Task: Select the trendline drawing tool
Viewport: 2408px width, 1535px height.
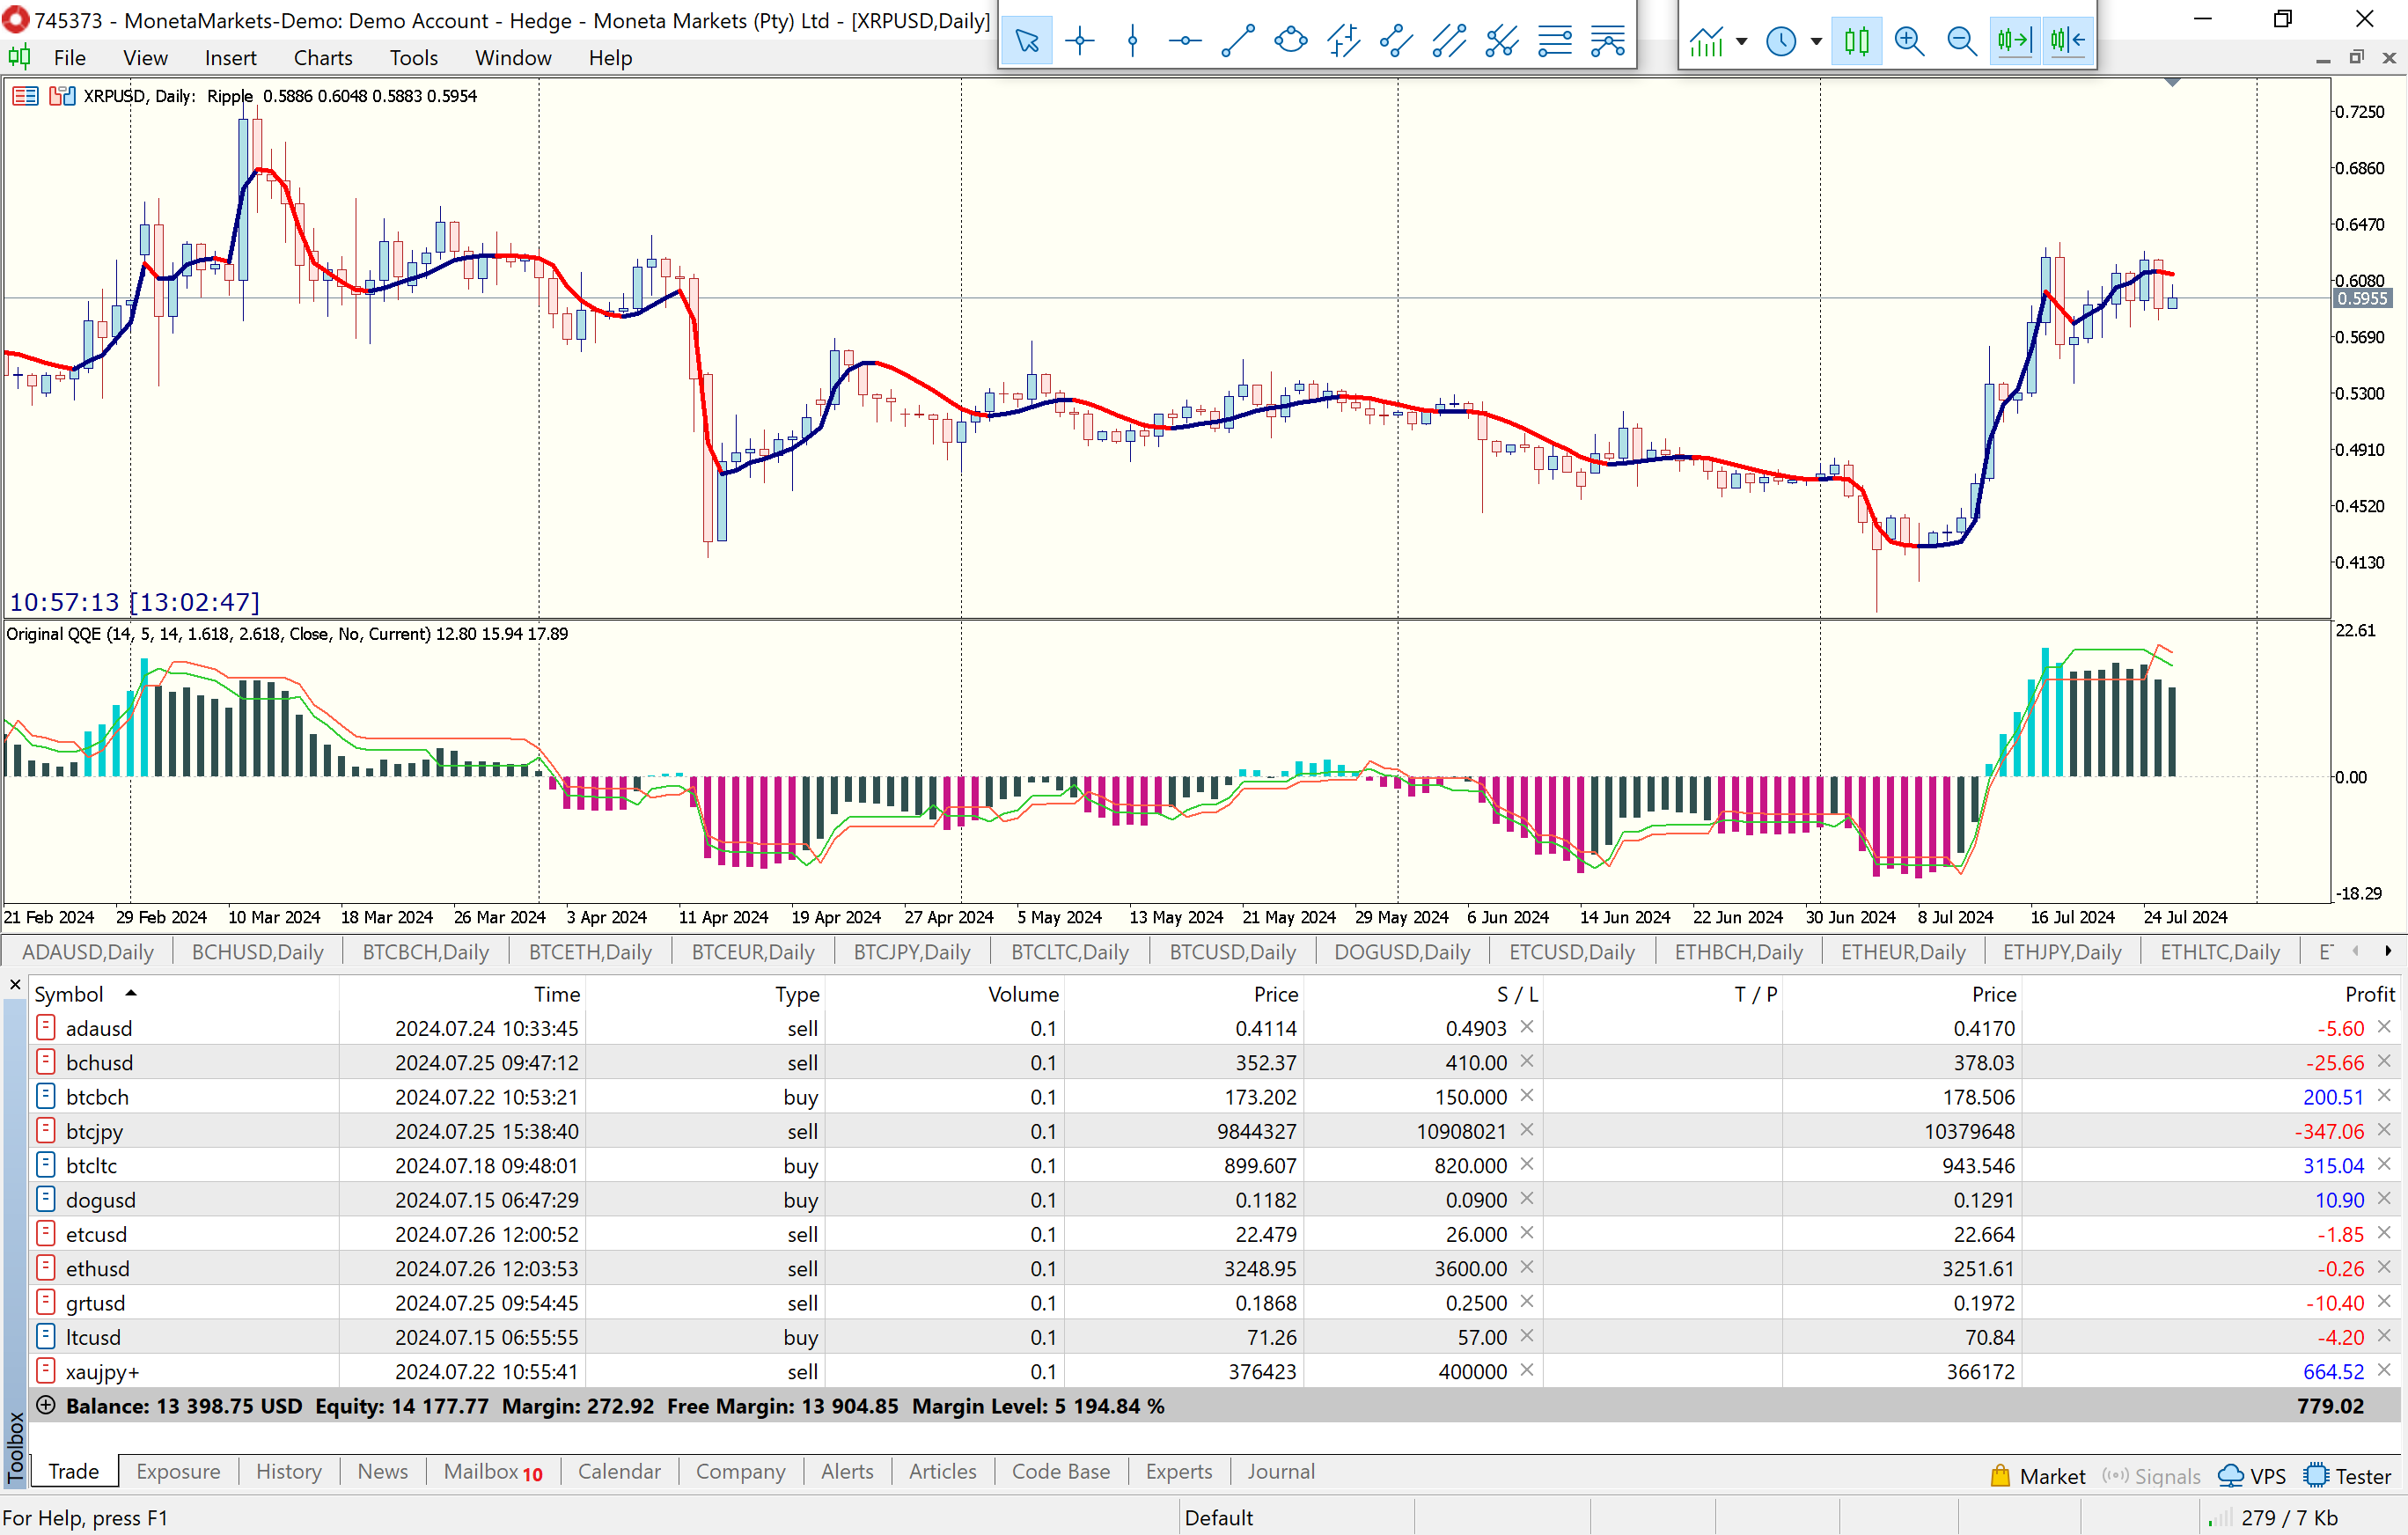Action: coord(1238,41)
